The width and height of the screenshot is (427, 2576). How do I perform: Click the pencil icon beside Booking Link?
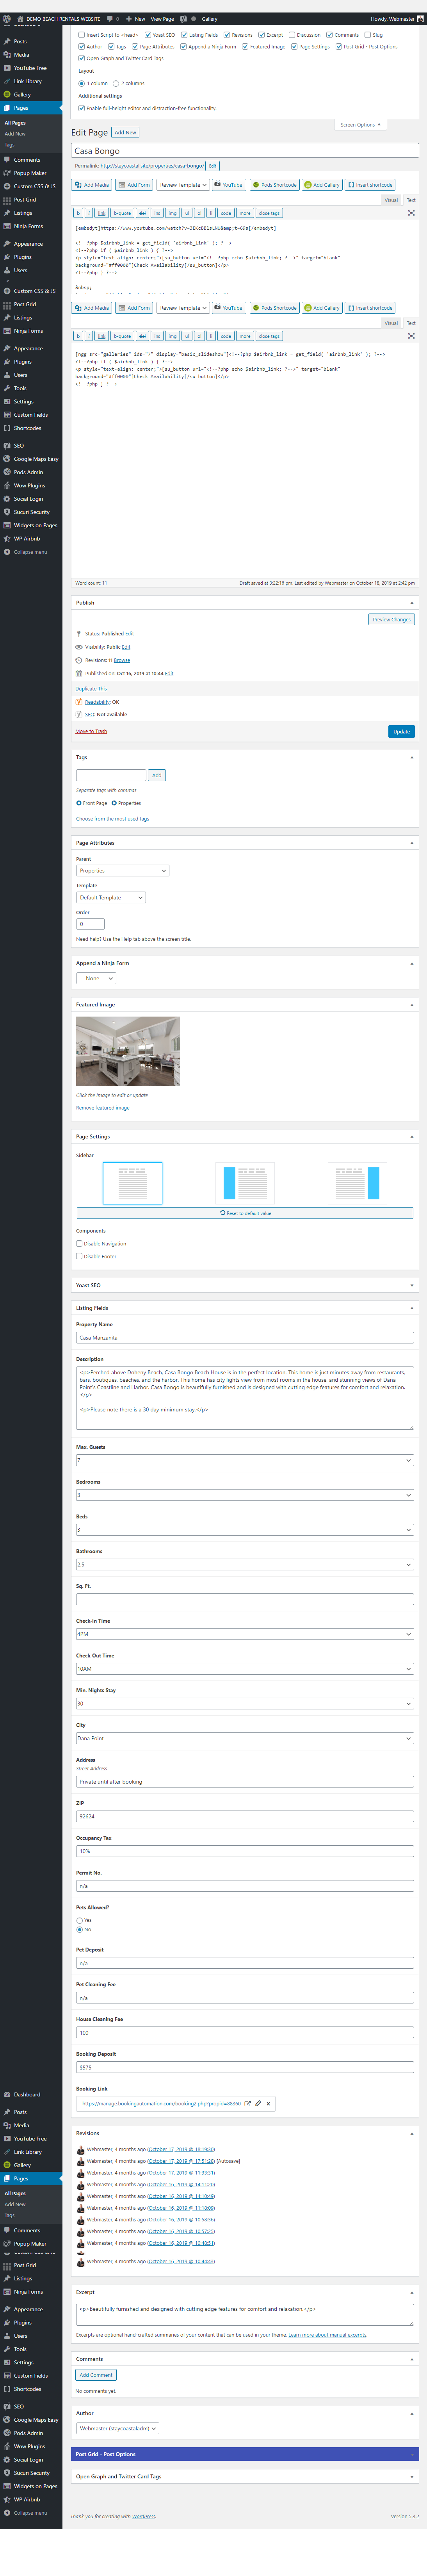(258, 2103)
